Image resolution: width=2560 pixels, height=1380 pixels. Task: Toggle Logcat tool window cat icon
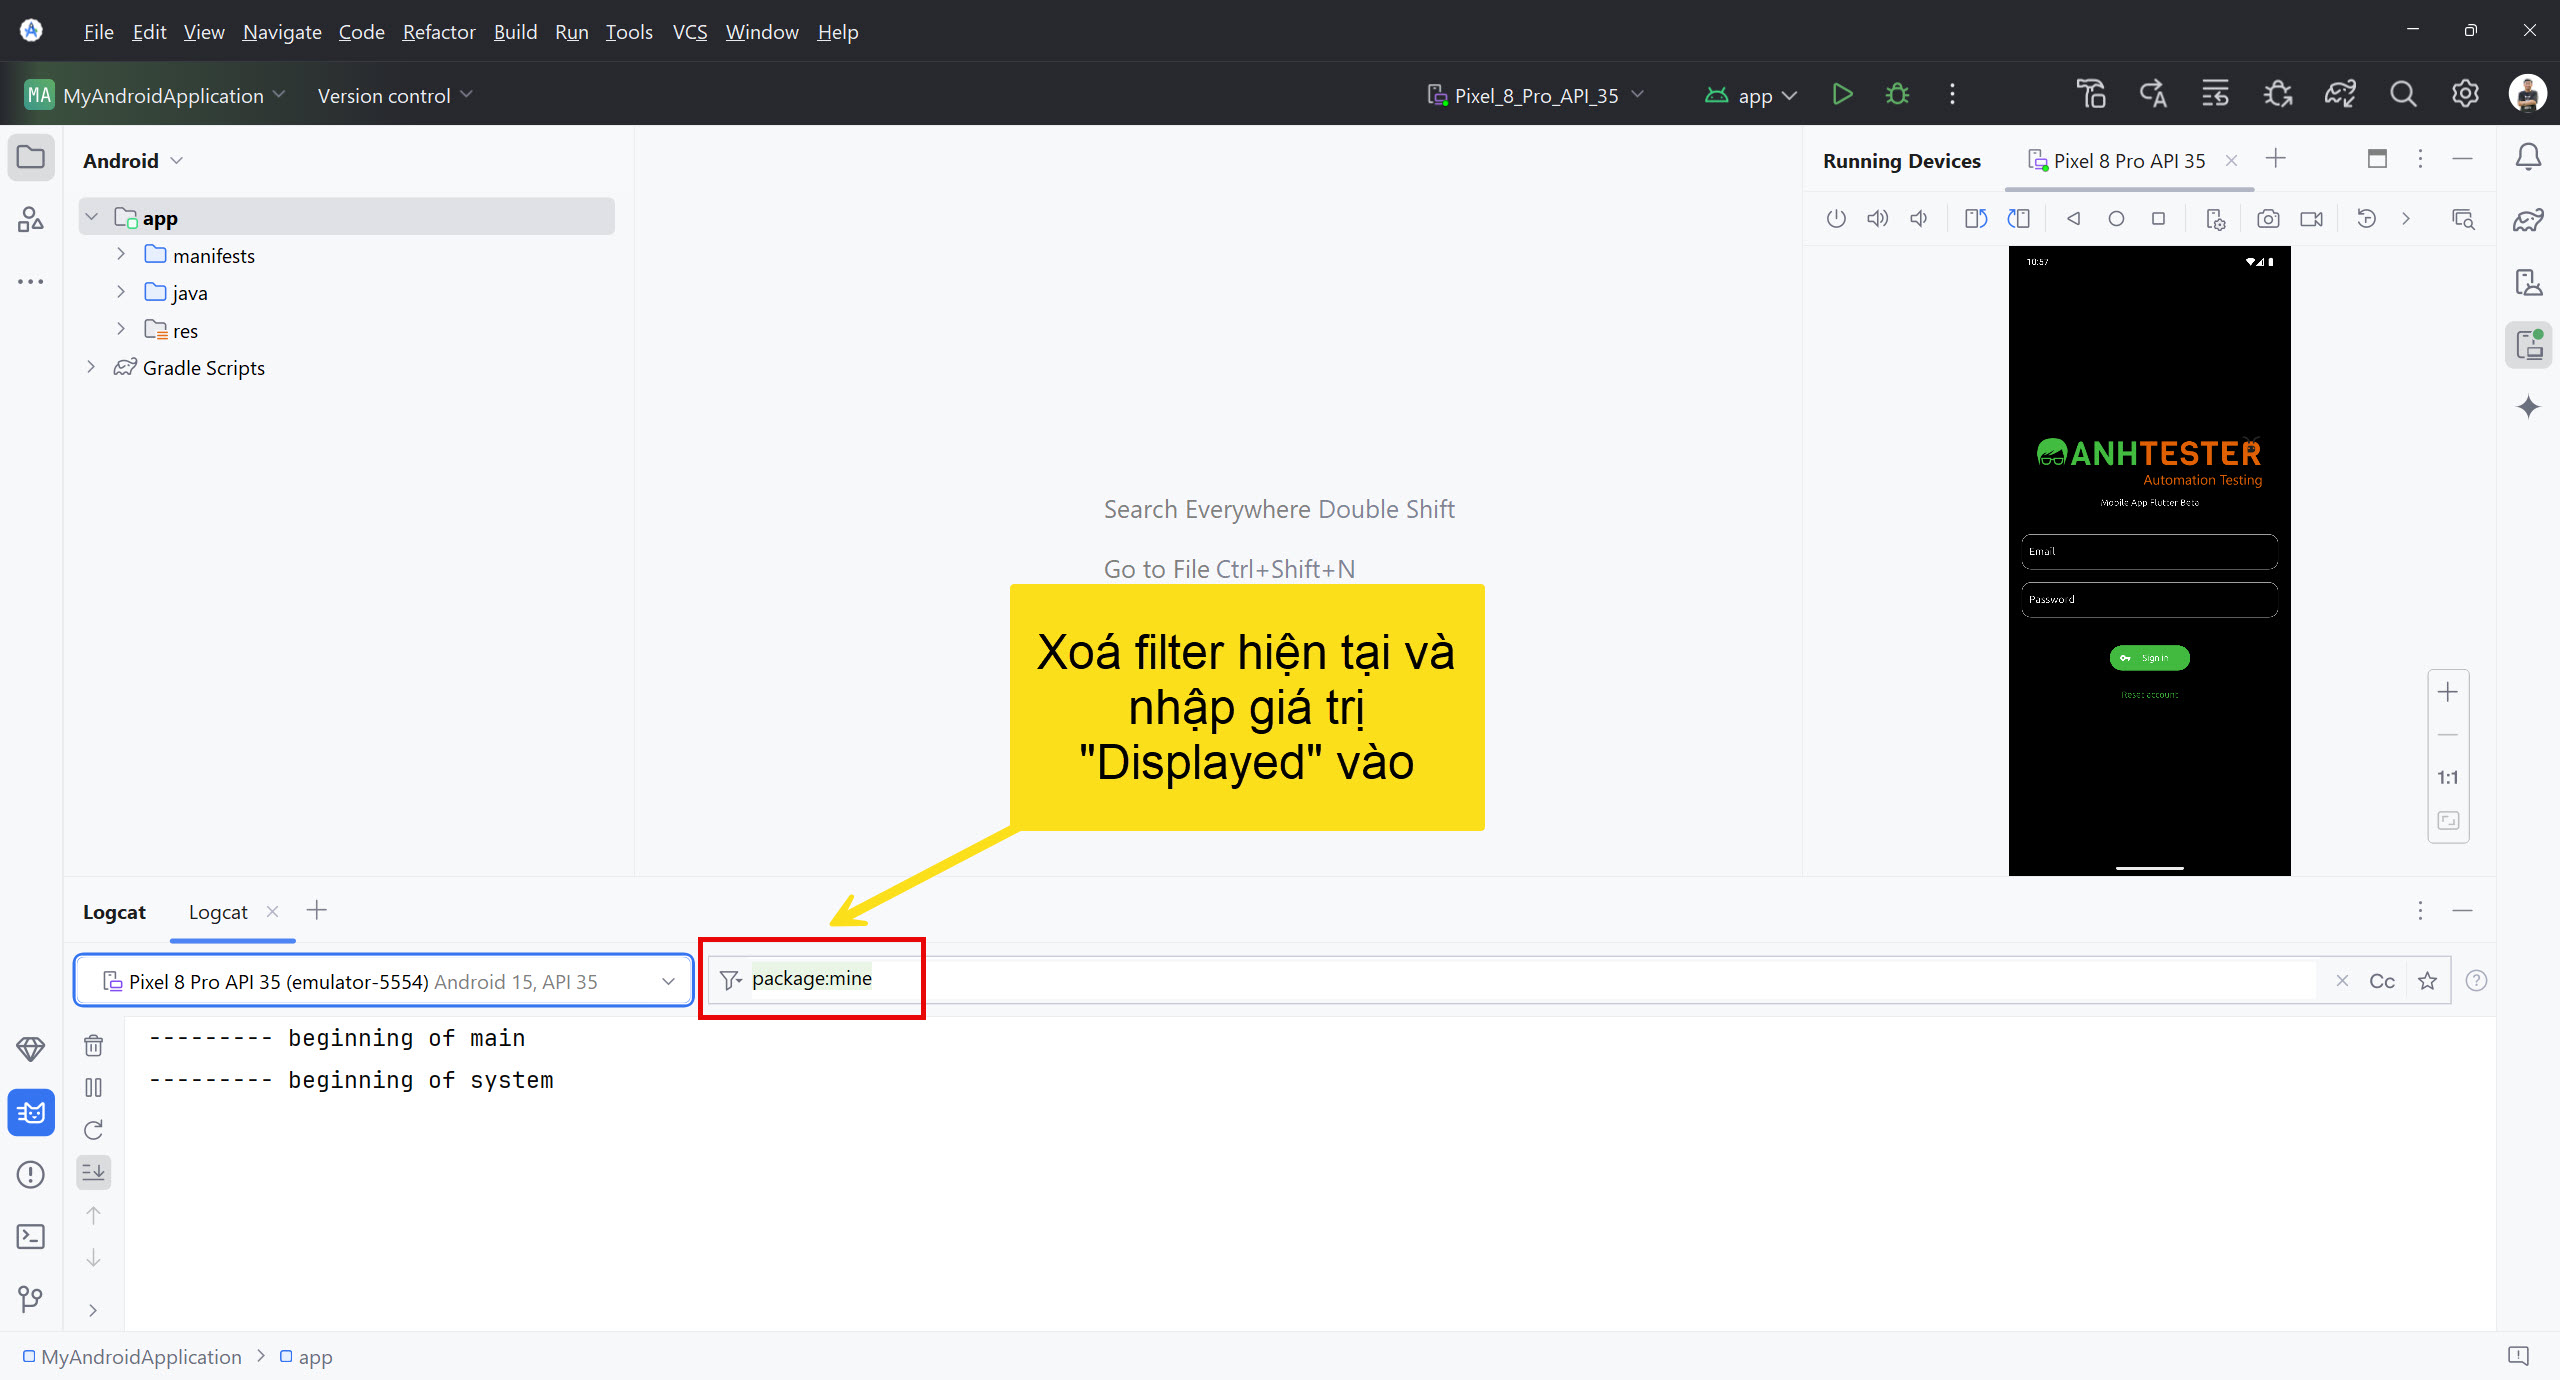31,1113
